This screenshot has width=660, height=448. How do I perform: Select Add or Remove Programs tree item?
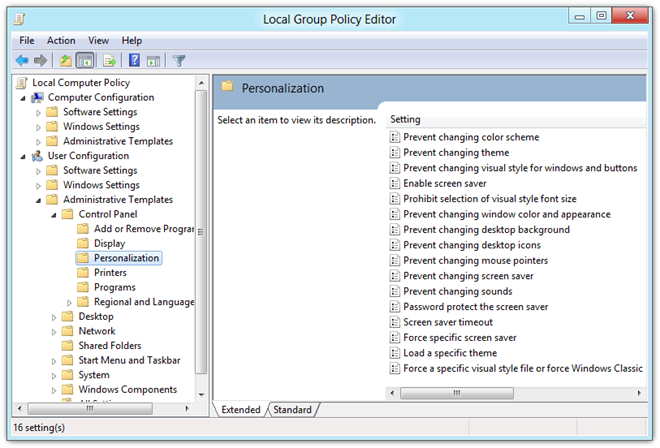coord(144,229)
